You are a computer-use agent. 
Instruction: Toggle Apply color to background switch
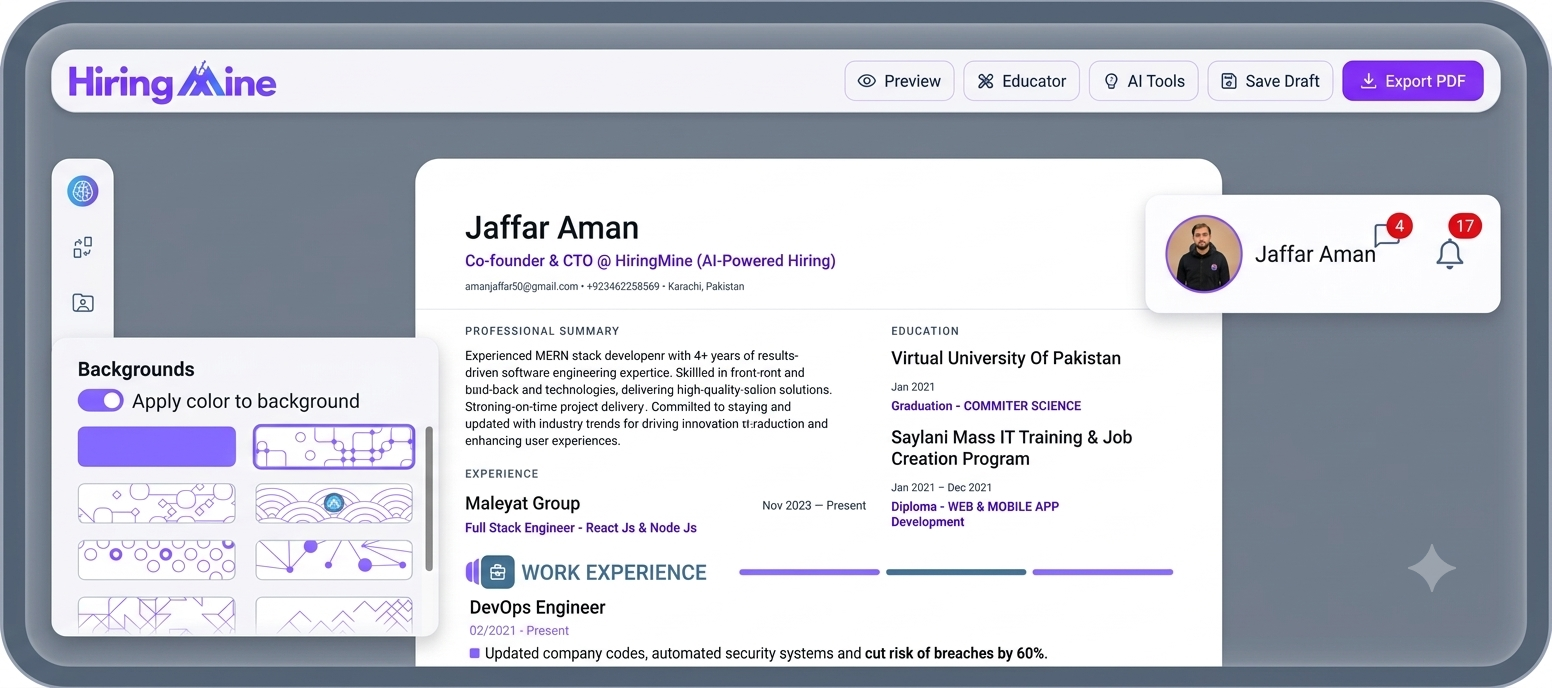pyautogui.click(x=101, y=401)
